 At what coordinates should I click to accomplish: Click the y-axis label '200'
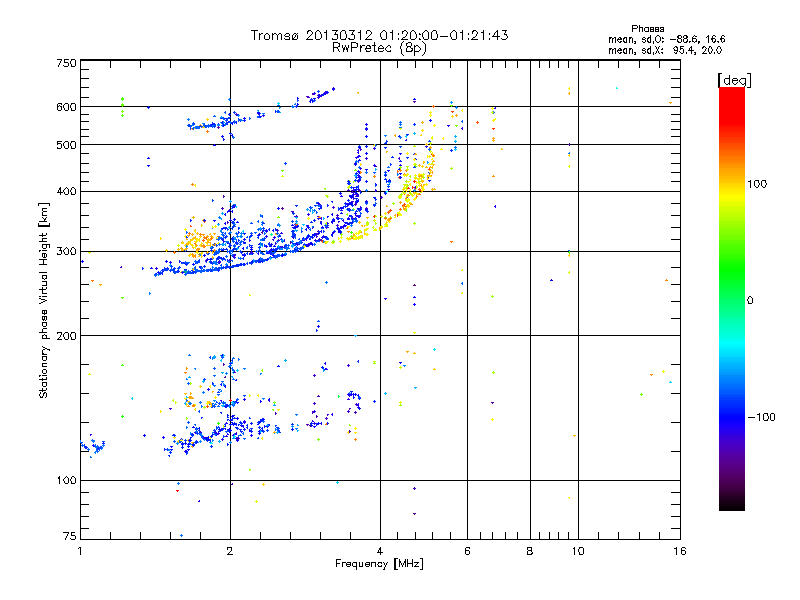[66, 336]
